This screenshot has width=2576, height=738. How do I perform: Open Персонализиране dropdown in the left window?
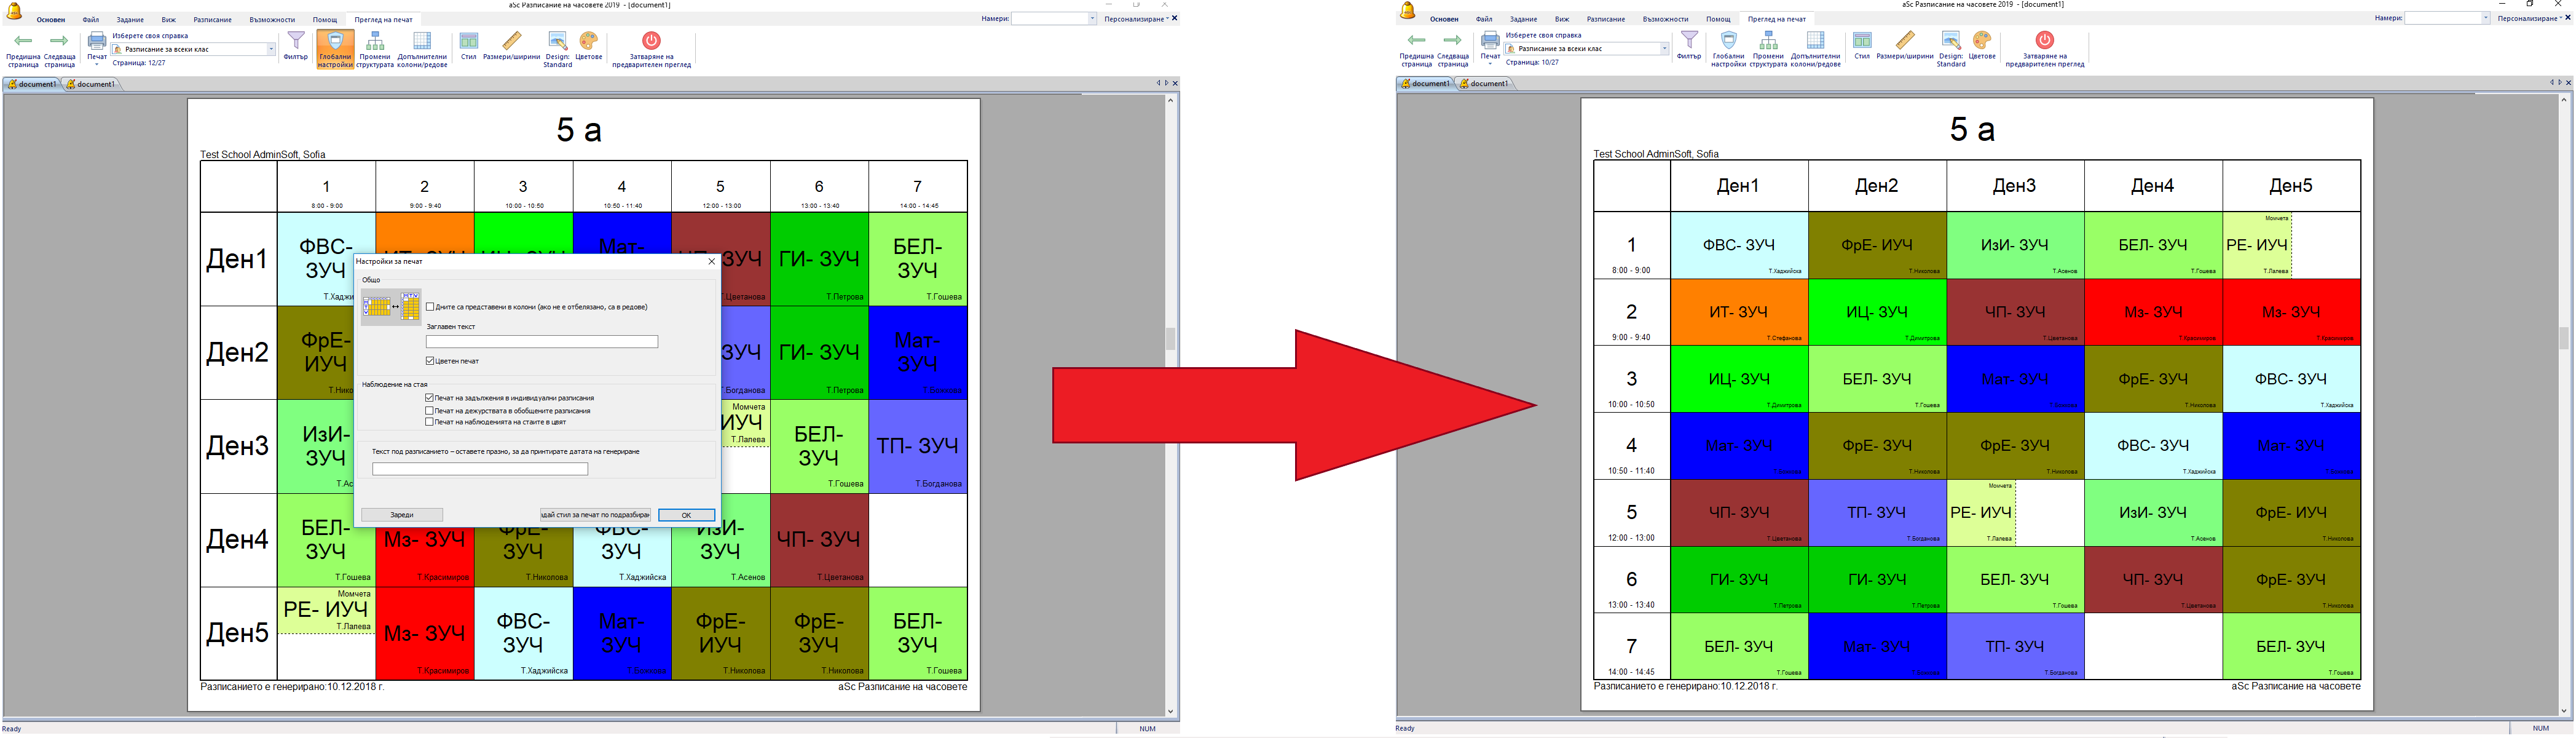click(1135, 19)
